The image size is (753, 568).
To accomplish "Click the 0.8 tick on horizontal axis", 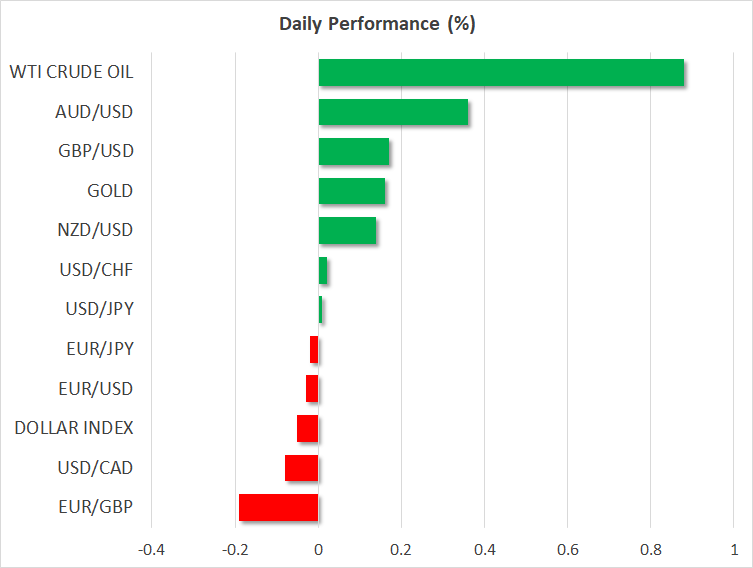I will [x=650, y=549].
